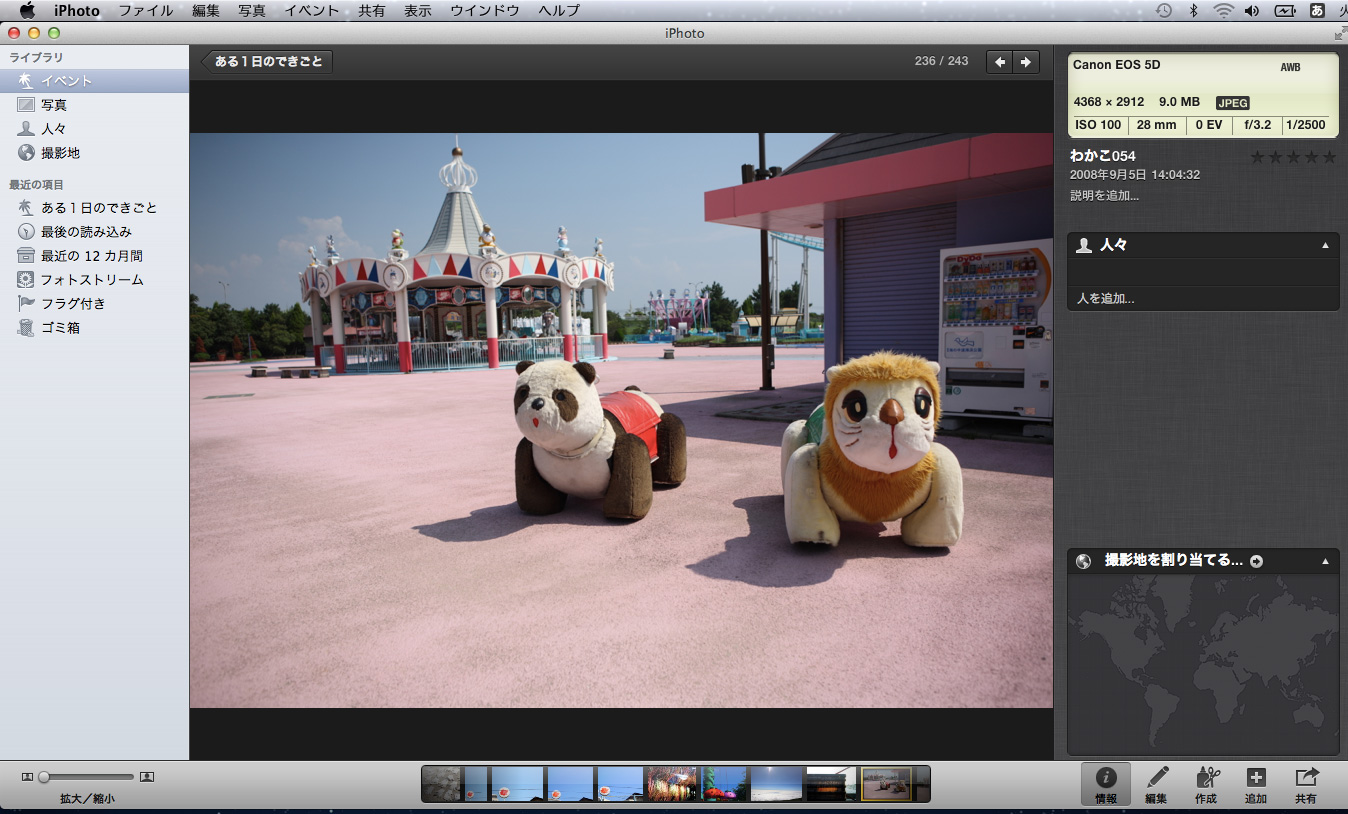Go back to ある1日のできごと event
Screen dimensions: 1348x814
267,62
